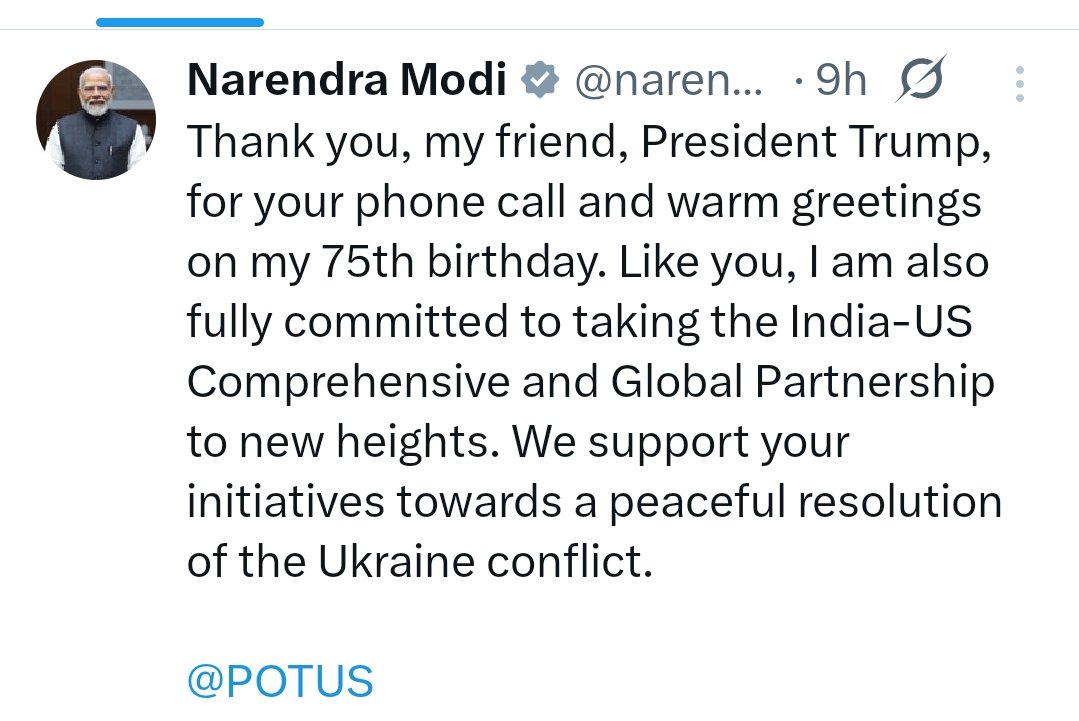Open the @POTUS mention link
Screen dimensions: 1079x721
pos(280,682)
